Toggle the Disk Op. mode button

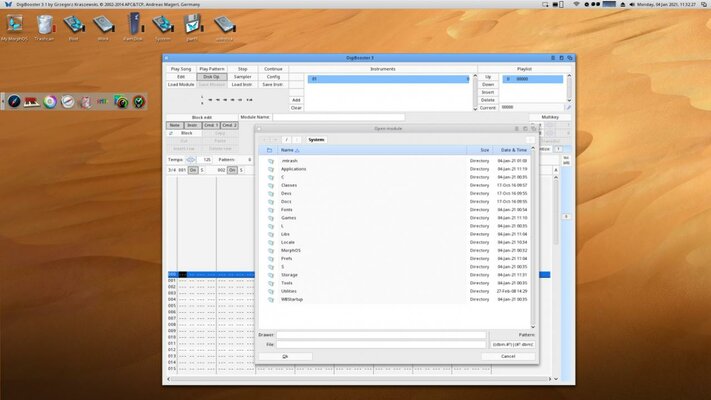click(212, 77)
